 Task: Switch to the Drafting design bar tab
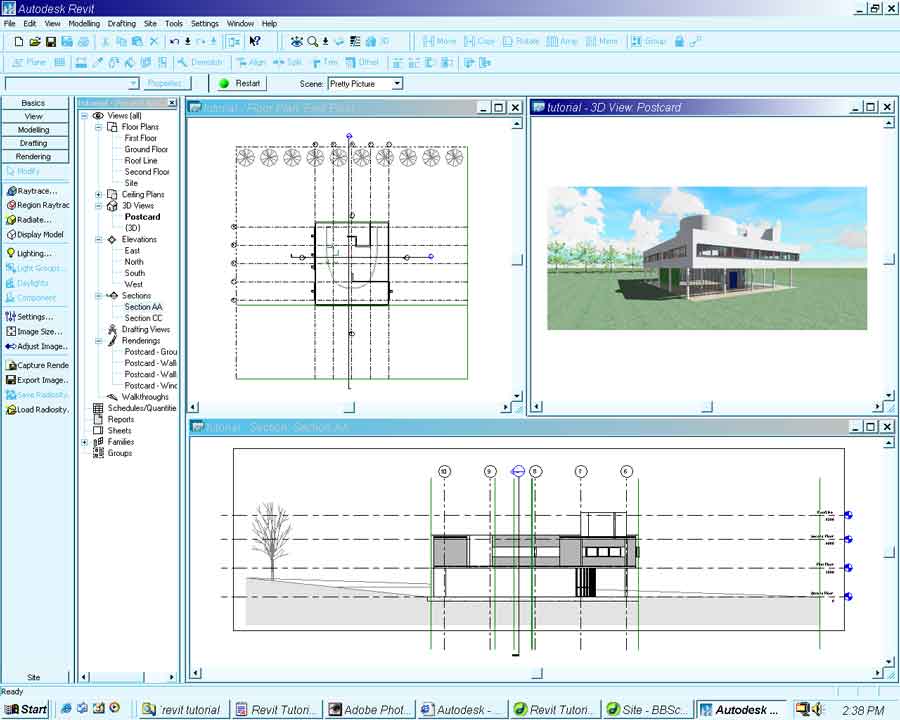(x=35, y=143)
